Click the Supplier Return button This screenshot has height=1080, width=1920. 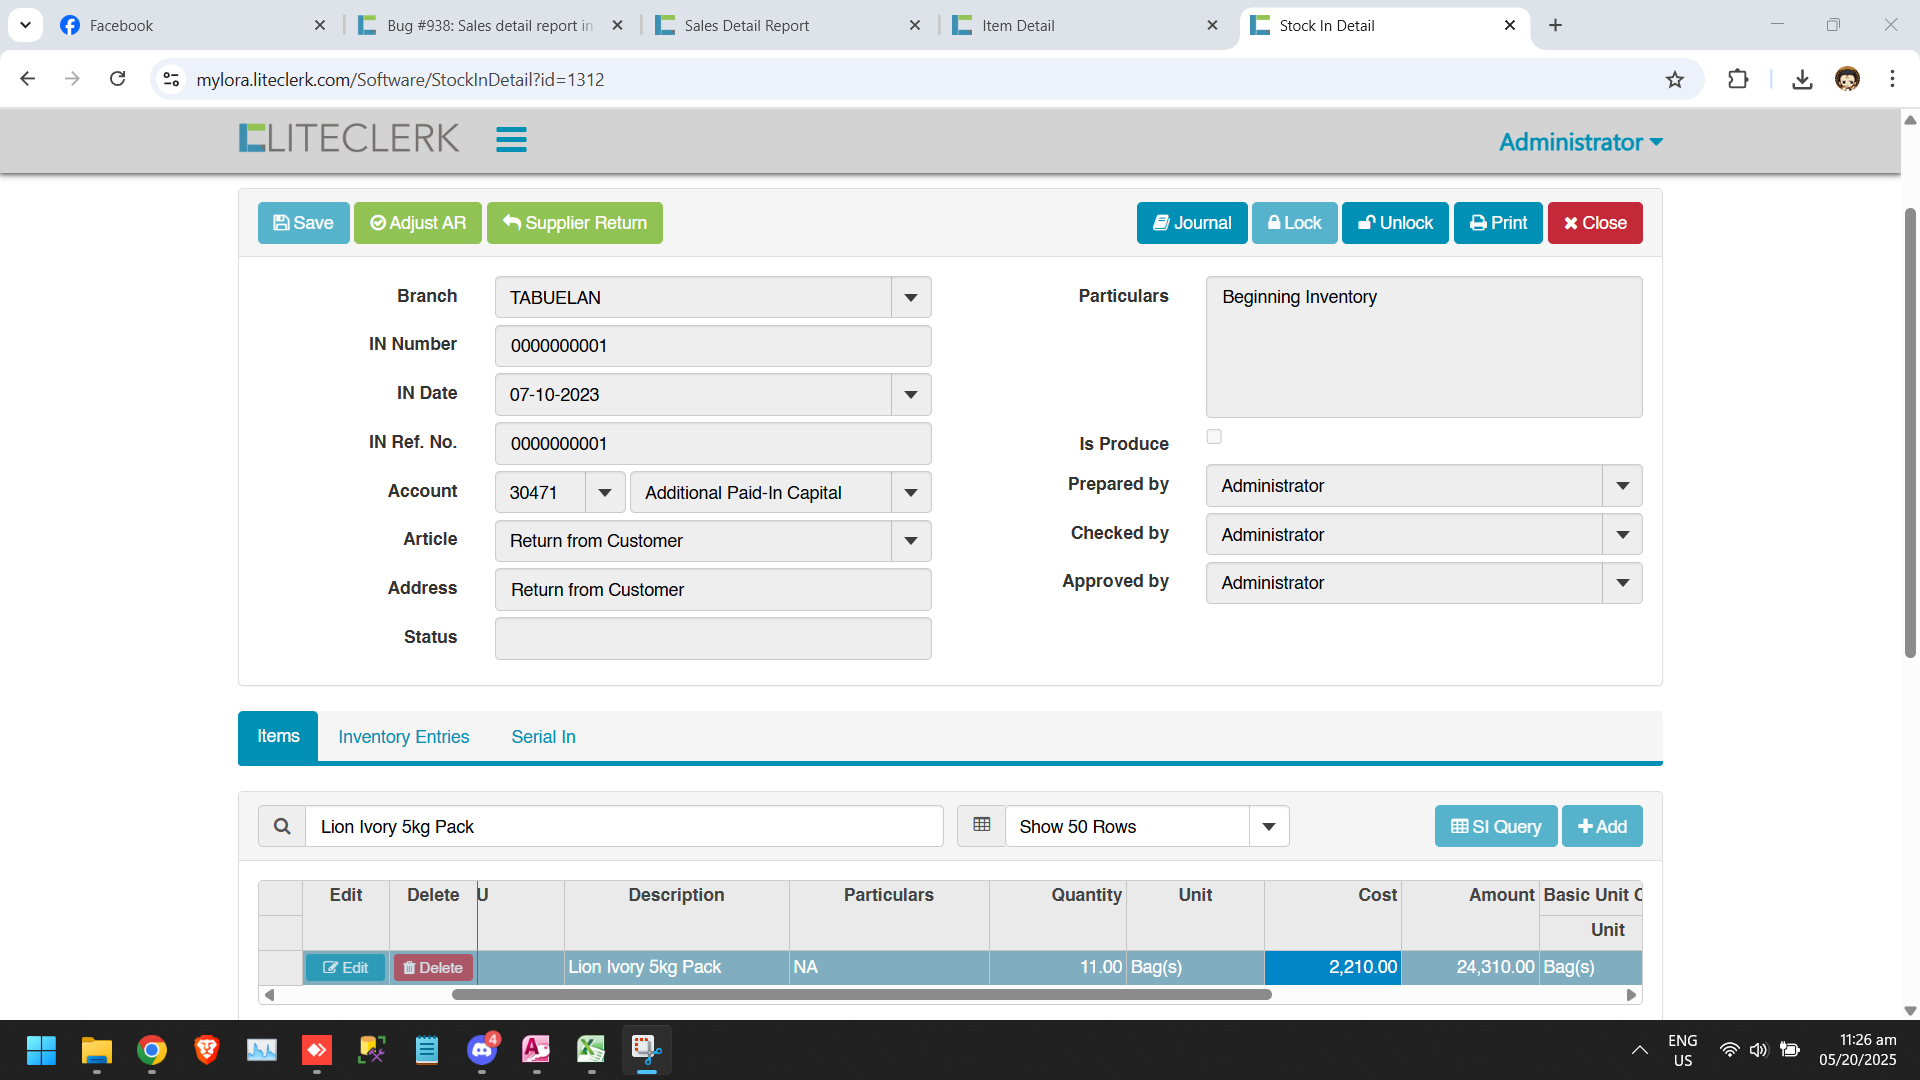575,223
